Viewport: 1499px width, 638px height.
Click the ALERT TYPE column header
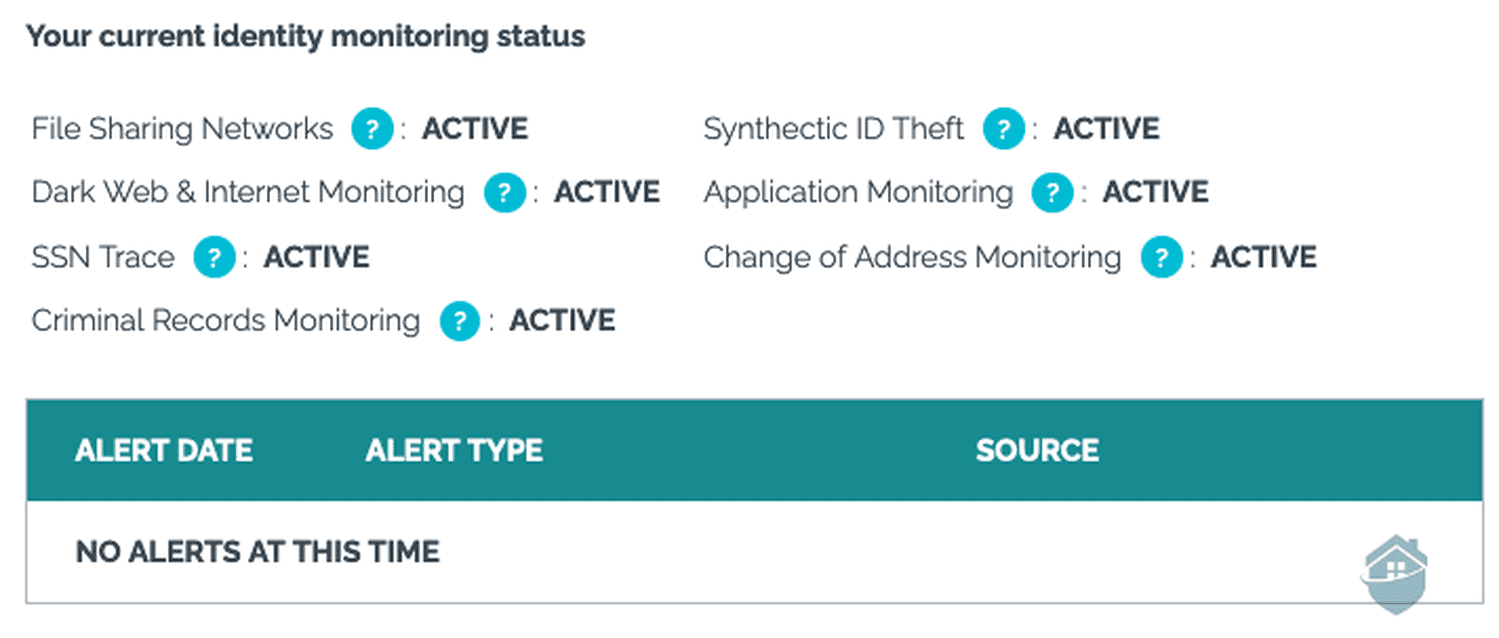point(454,450)
